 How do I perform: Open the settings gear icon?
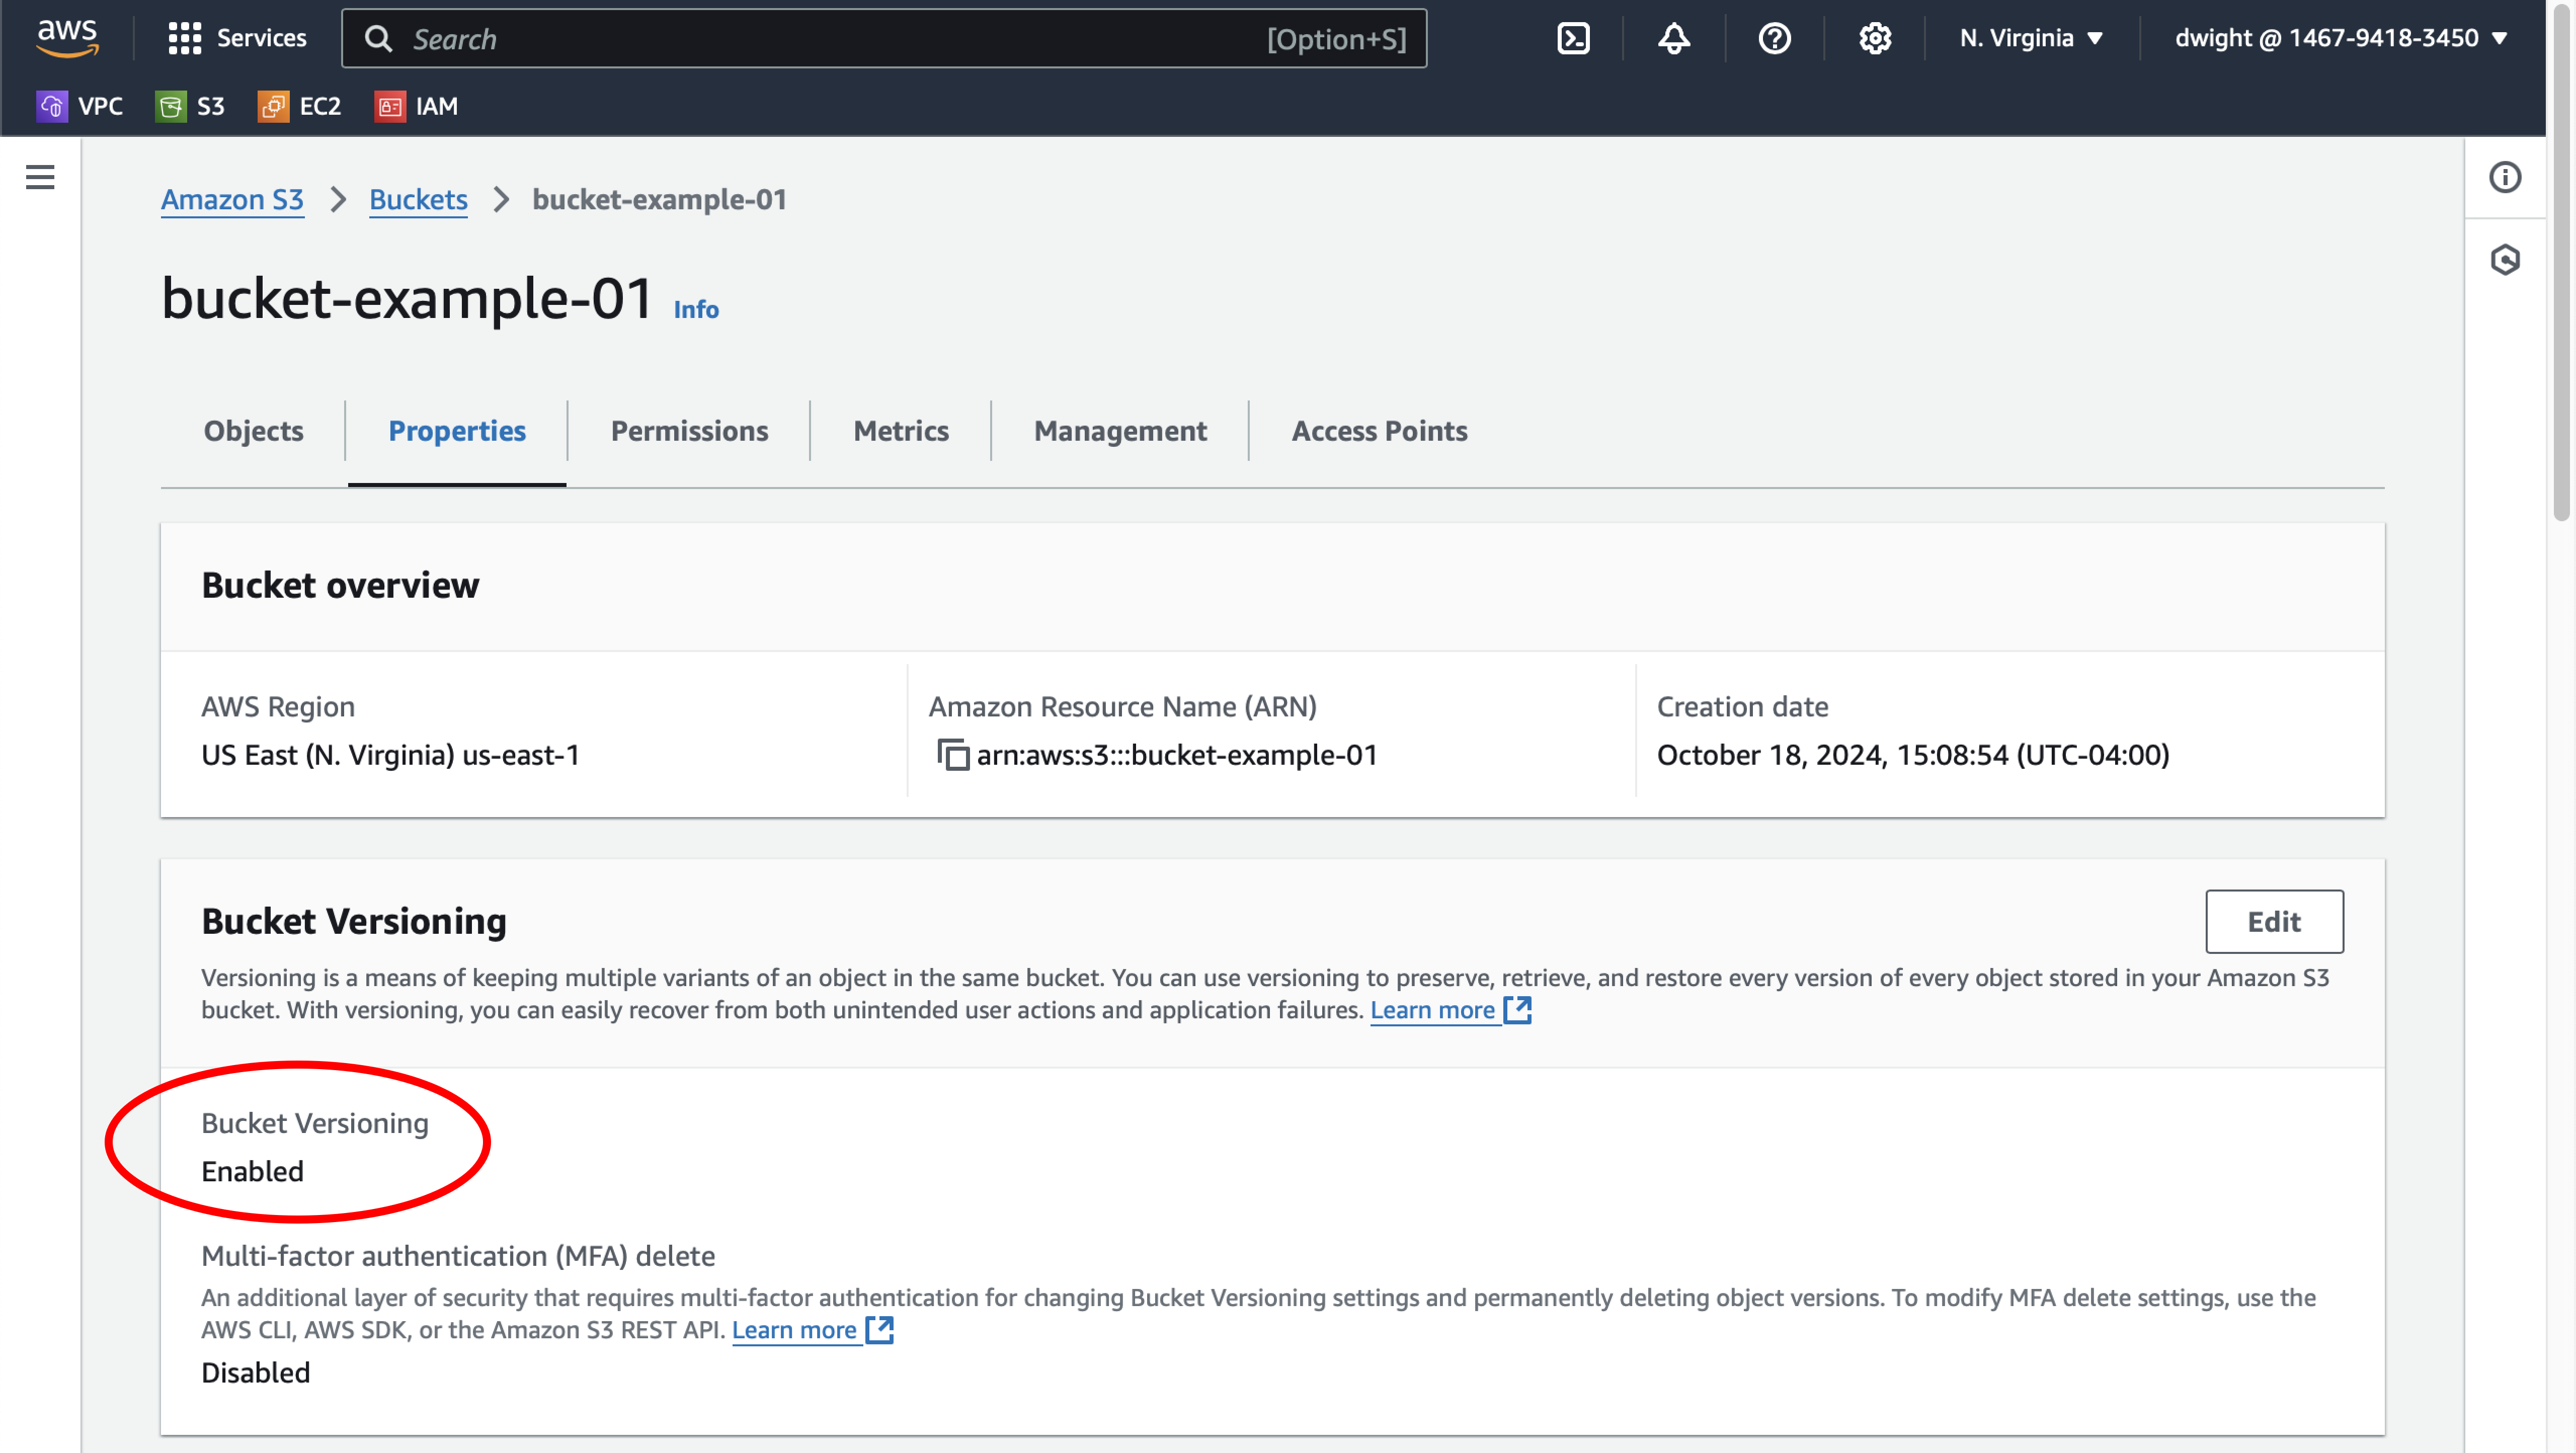1874,38
